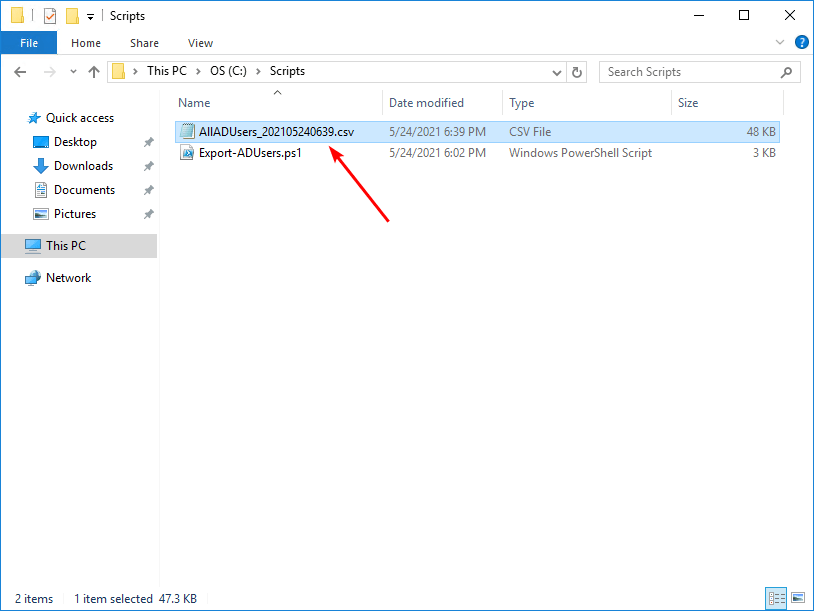814x611 pixels.
Task: Go forward with the right arrow
Action: [49, 72]
